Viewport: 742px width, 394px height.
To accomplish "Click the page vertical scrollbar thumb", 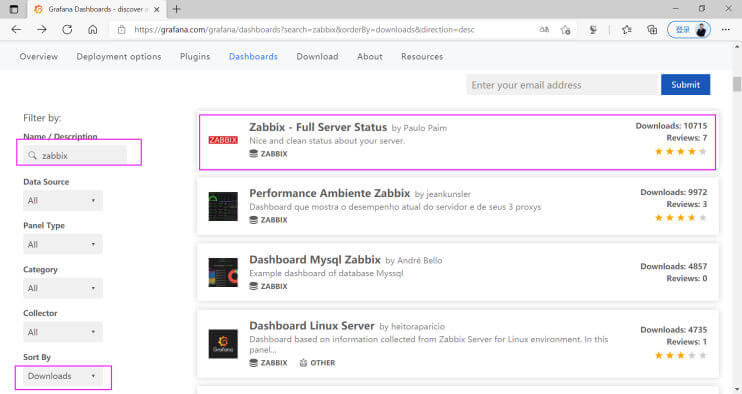I will (x=737, y=84).
